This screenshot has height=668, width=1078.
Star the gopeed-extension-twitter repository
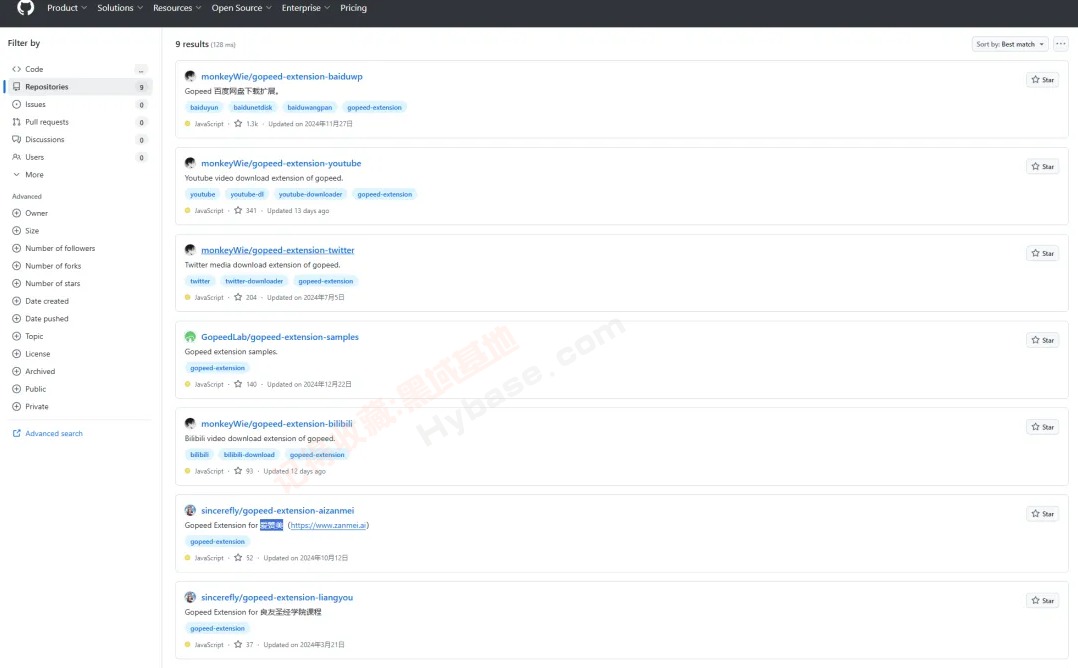(x=1042, y=253)
